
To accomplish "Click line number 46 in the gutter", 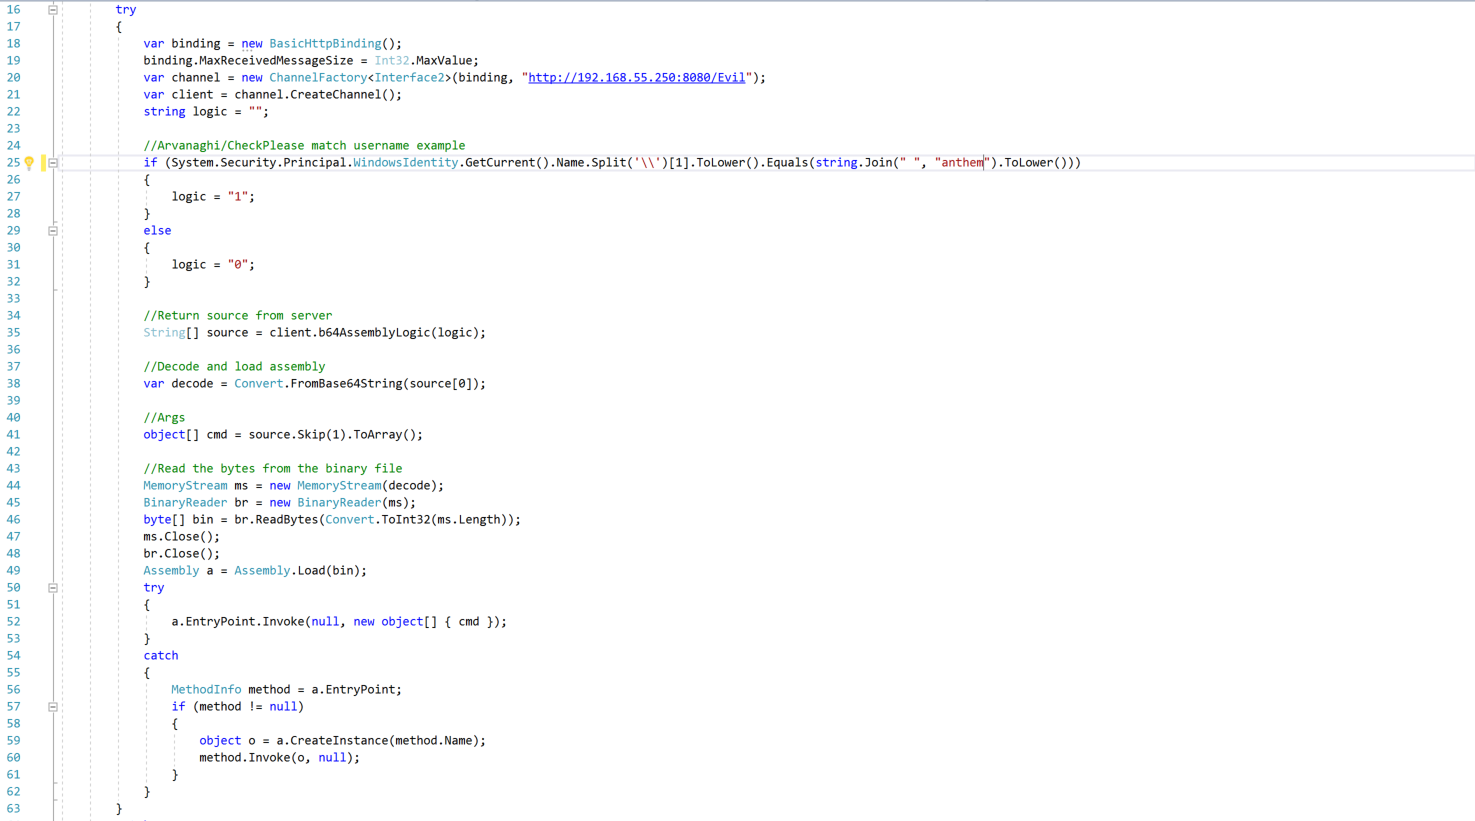I will (13, 520).
